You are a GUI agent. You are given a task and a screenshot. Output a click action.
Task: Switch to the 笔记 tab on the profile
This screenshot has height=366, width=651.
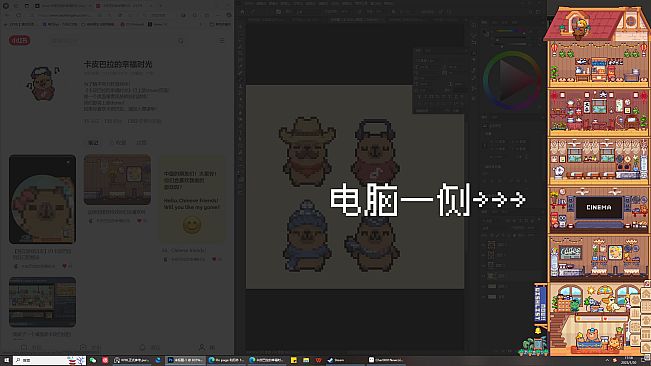tap(93, 142)
